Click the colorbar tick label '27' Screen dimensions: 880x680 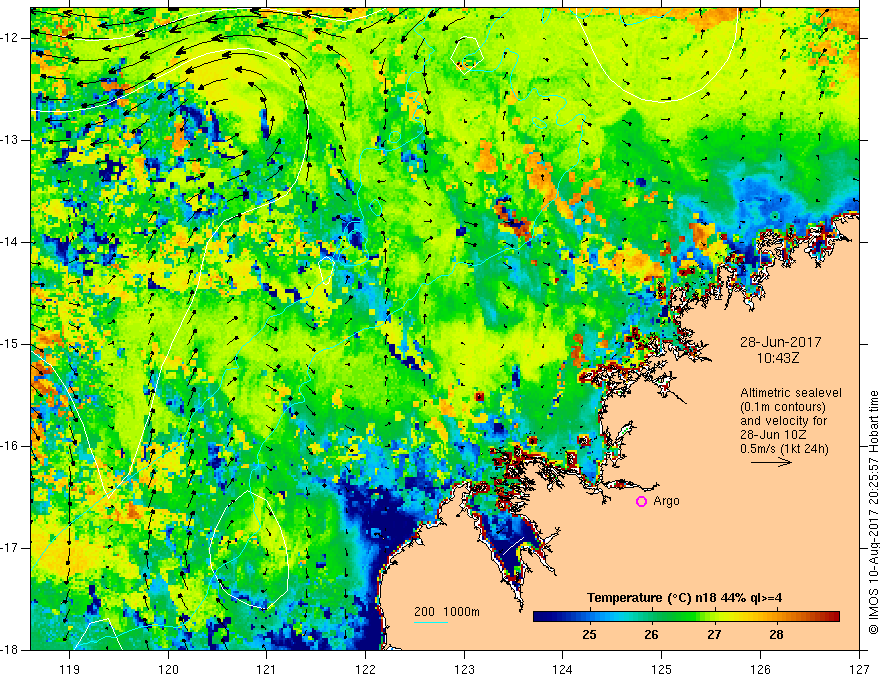point(714,635)
